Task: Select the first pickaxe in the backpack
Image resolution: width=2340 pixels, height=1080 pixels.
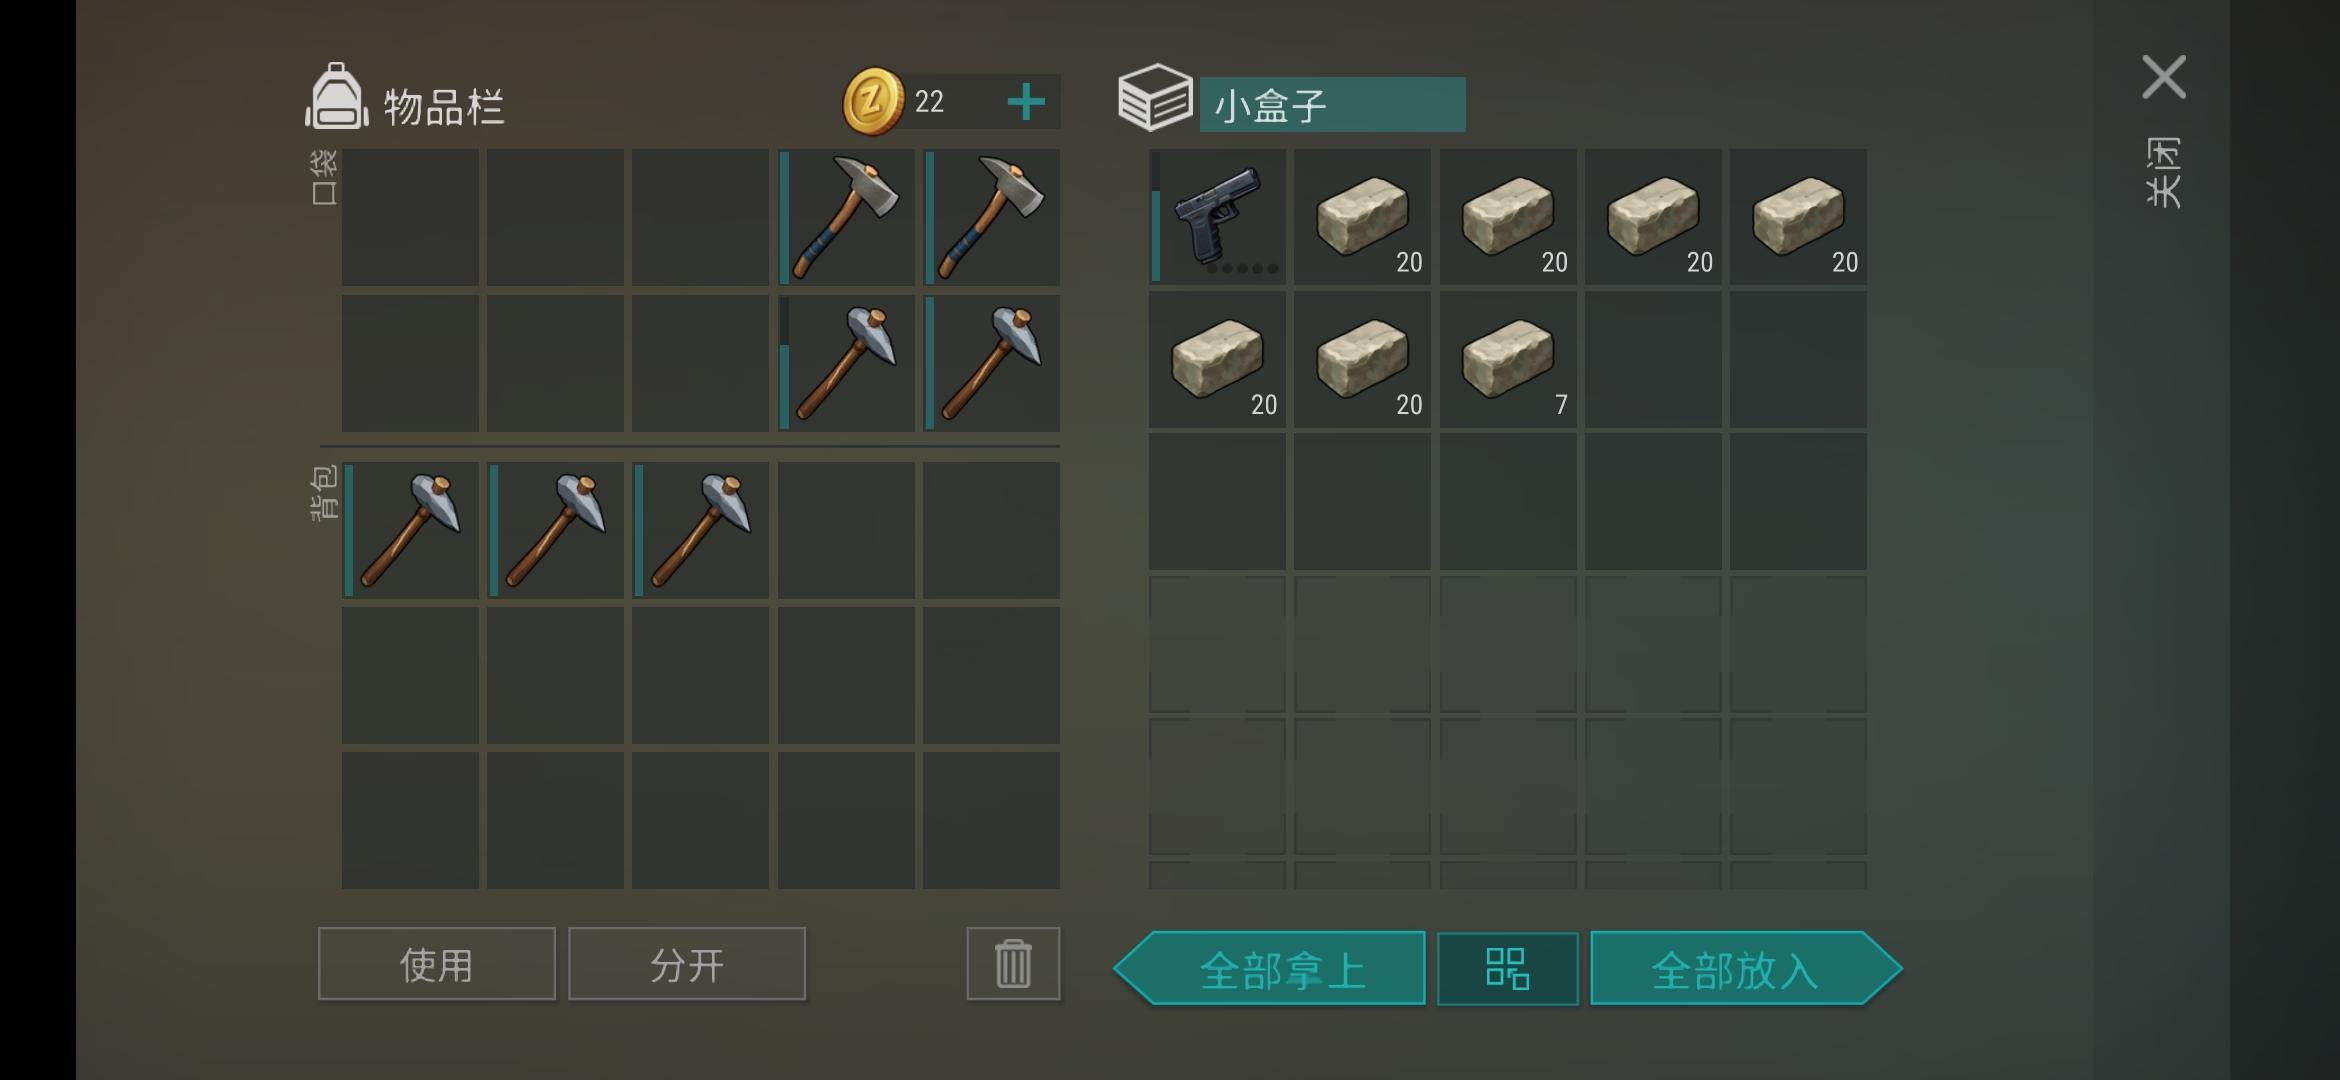Action: click(x=410, y=530)
